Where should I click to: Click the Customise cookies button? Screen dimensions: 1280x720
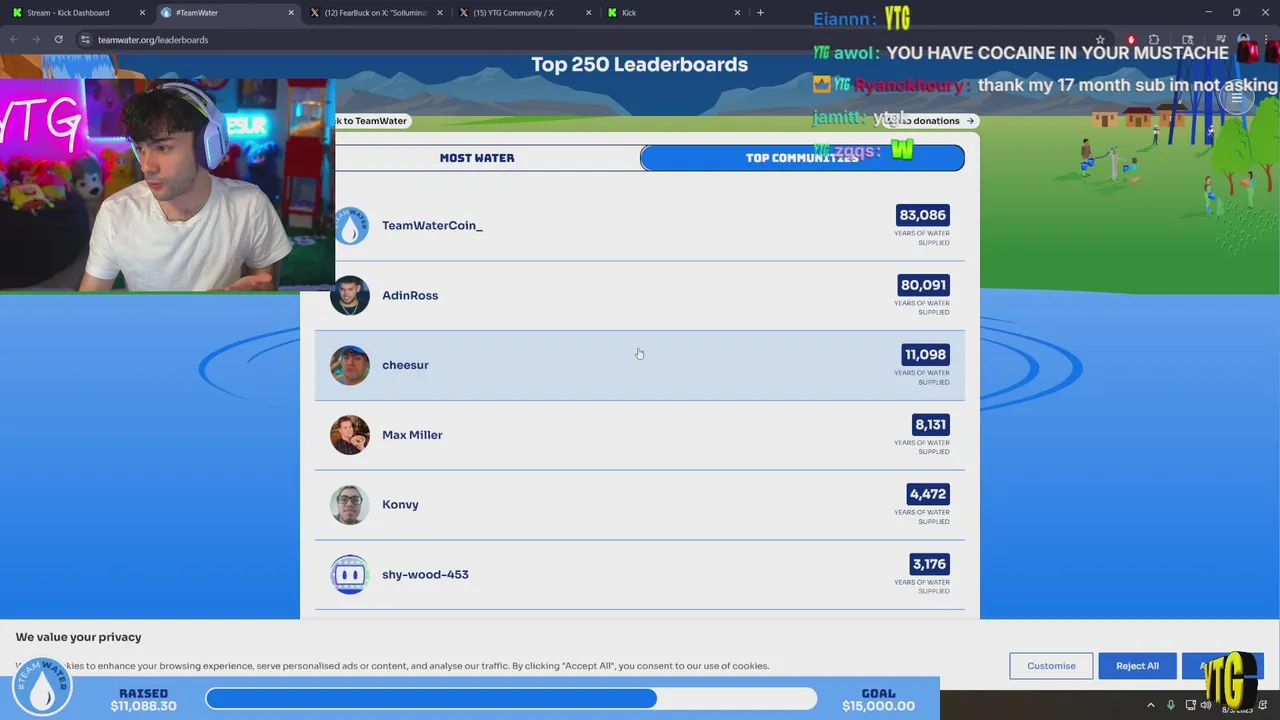(x=1051, y=666)
